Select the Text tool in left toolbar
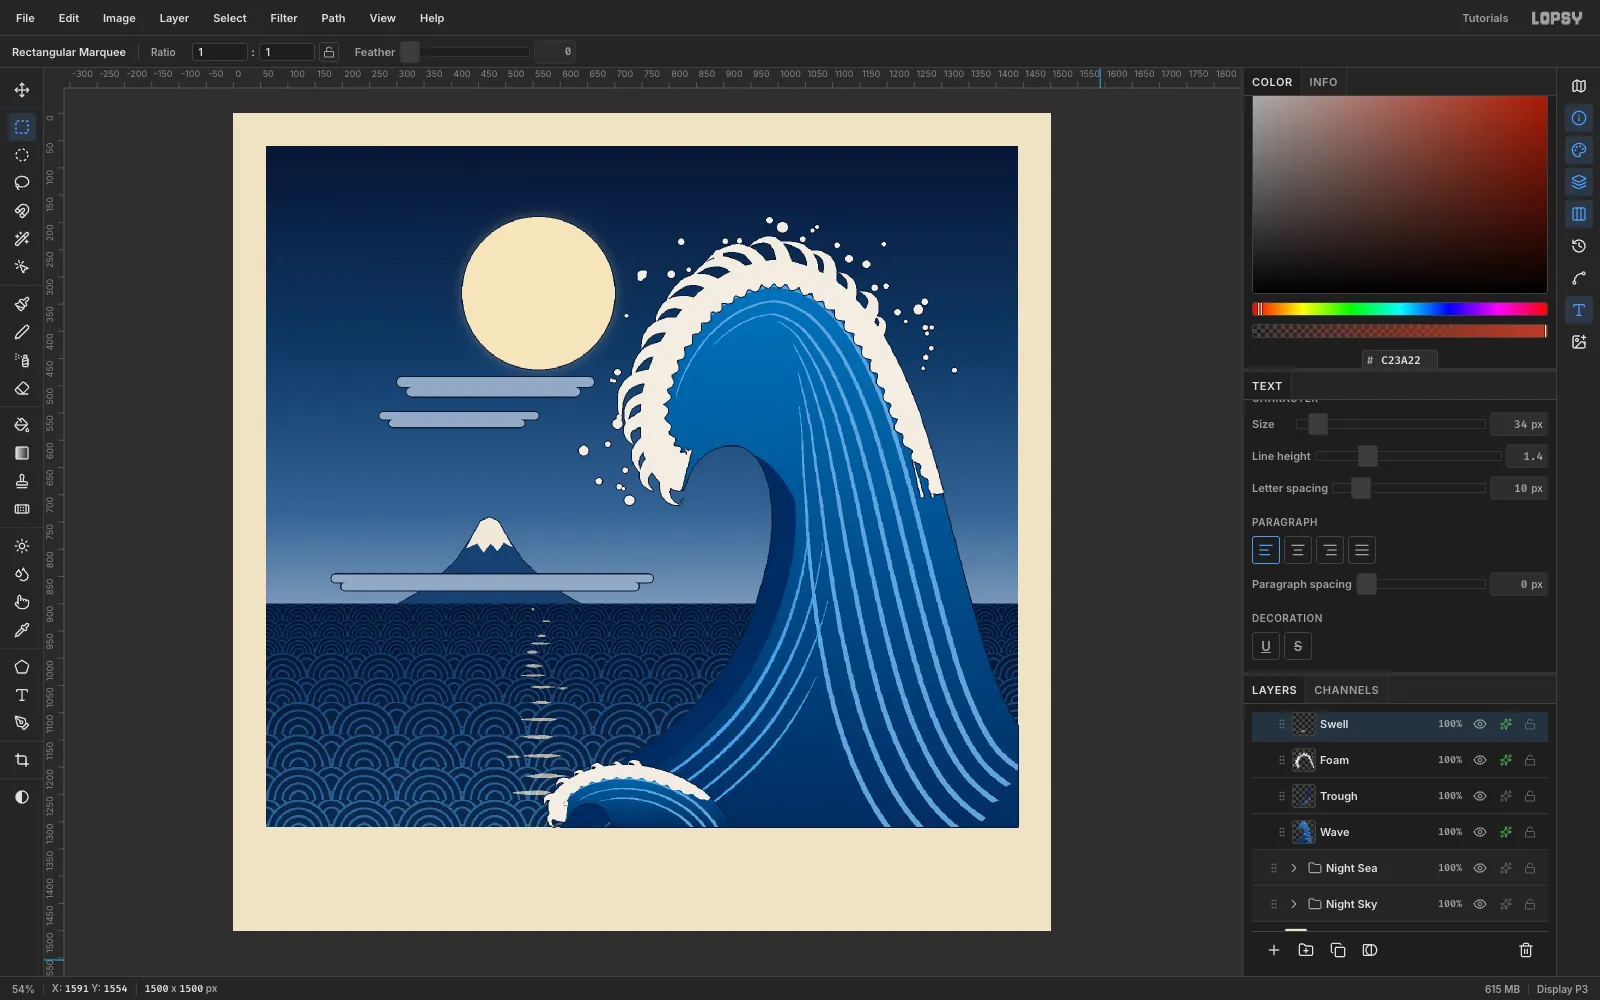This screenshot has width=1600, height=1000. click(22, 695)
